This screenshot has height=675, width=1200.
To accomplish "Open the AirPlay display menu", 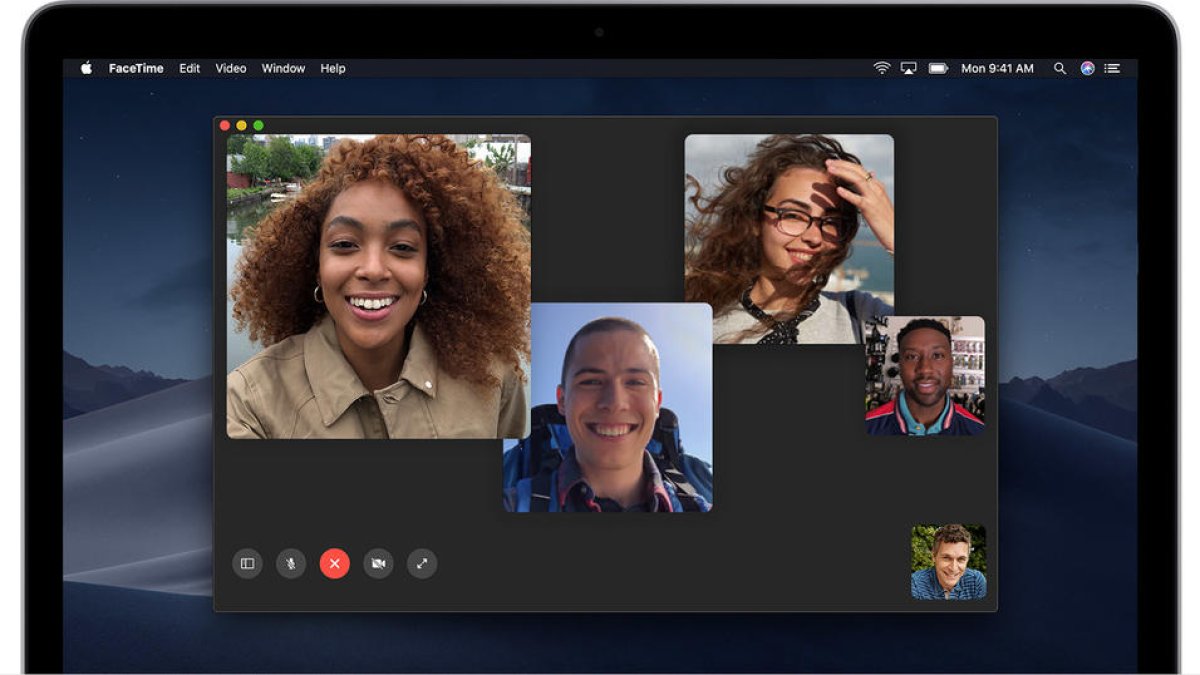I will [x=909, y=68].
